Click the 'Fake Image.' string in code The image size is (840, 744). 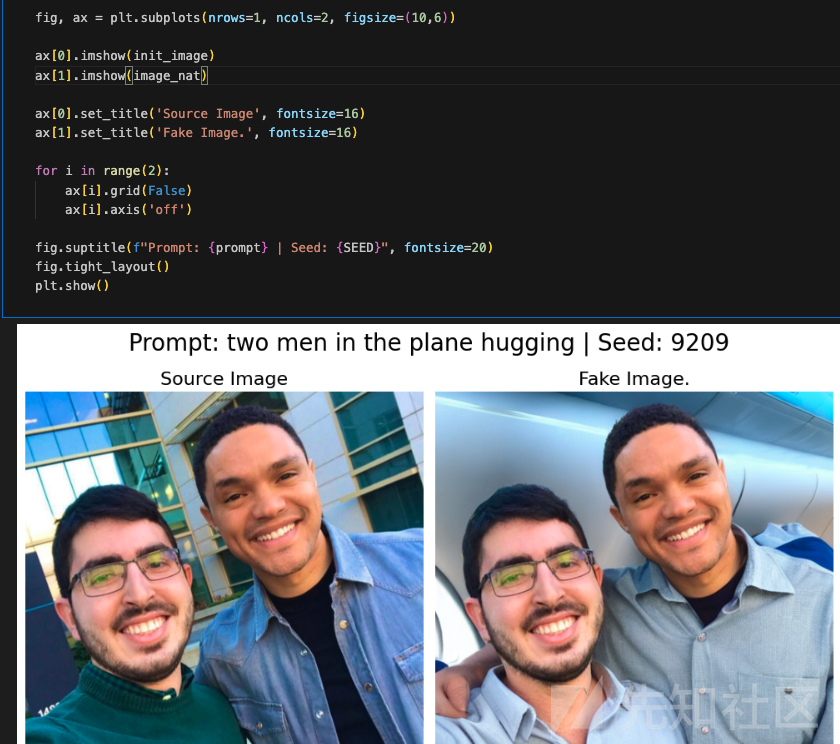pyautogui.click(x=204, y=133)
